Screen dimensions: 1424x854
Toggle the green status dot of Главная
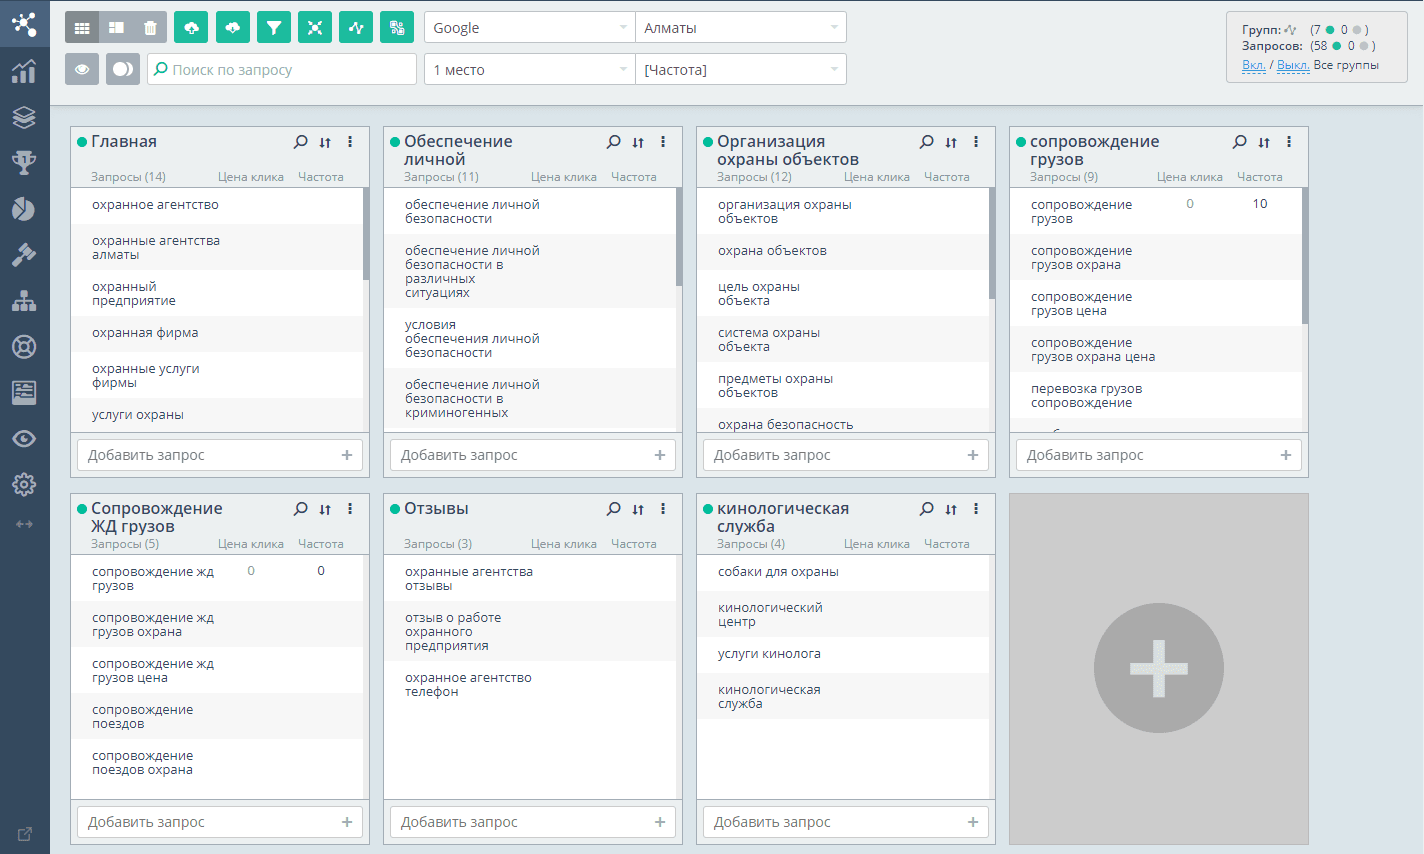pyautogui.click(x=82, y=142)
